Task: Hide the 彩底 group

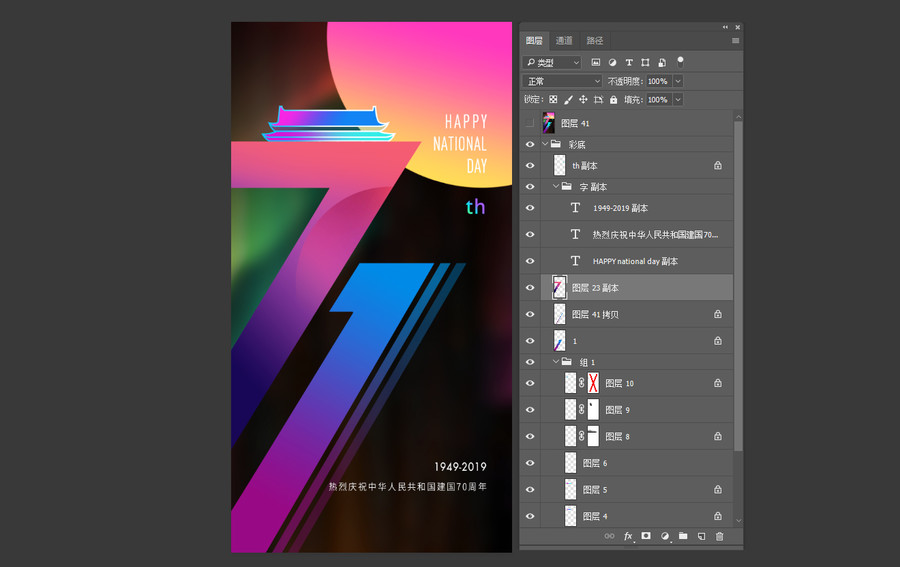Action: 530,144
